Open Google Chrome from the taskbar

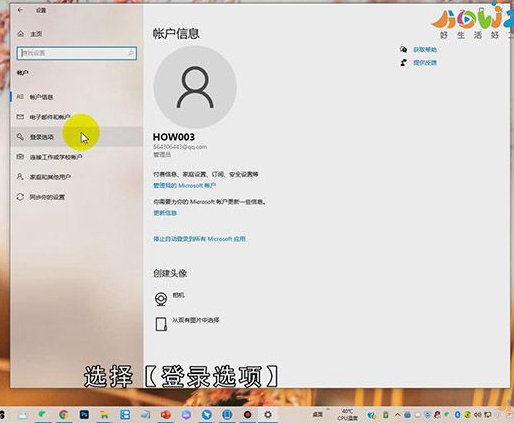(63, 414)
